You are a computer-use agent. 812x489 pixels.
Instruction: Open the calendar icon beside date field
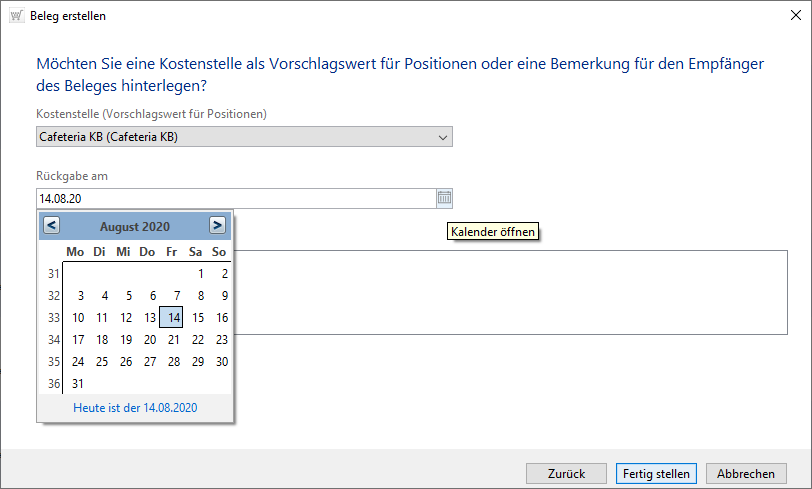pos(445,199)
